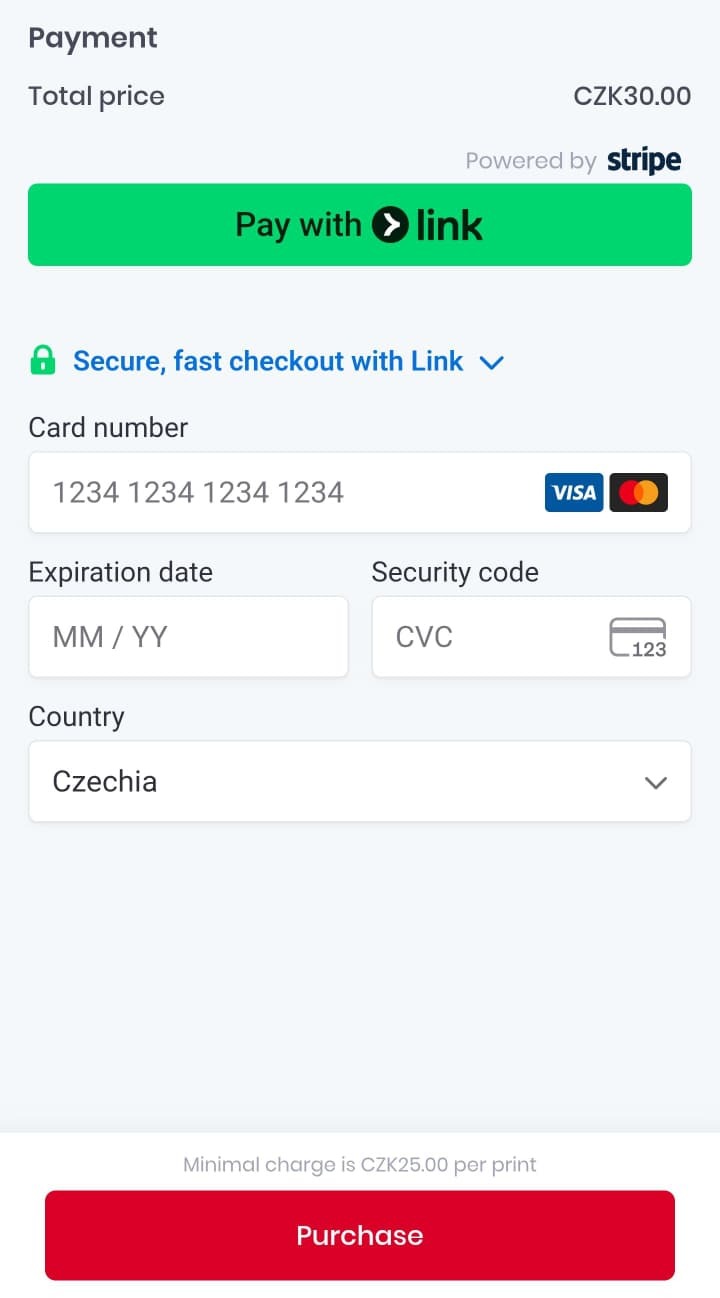Screen dimensions: 720x1298
Task: Click the Country dropdown chevron arrow
Action: coord(656,782)
